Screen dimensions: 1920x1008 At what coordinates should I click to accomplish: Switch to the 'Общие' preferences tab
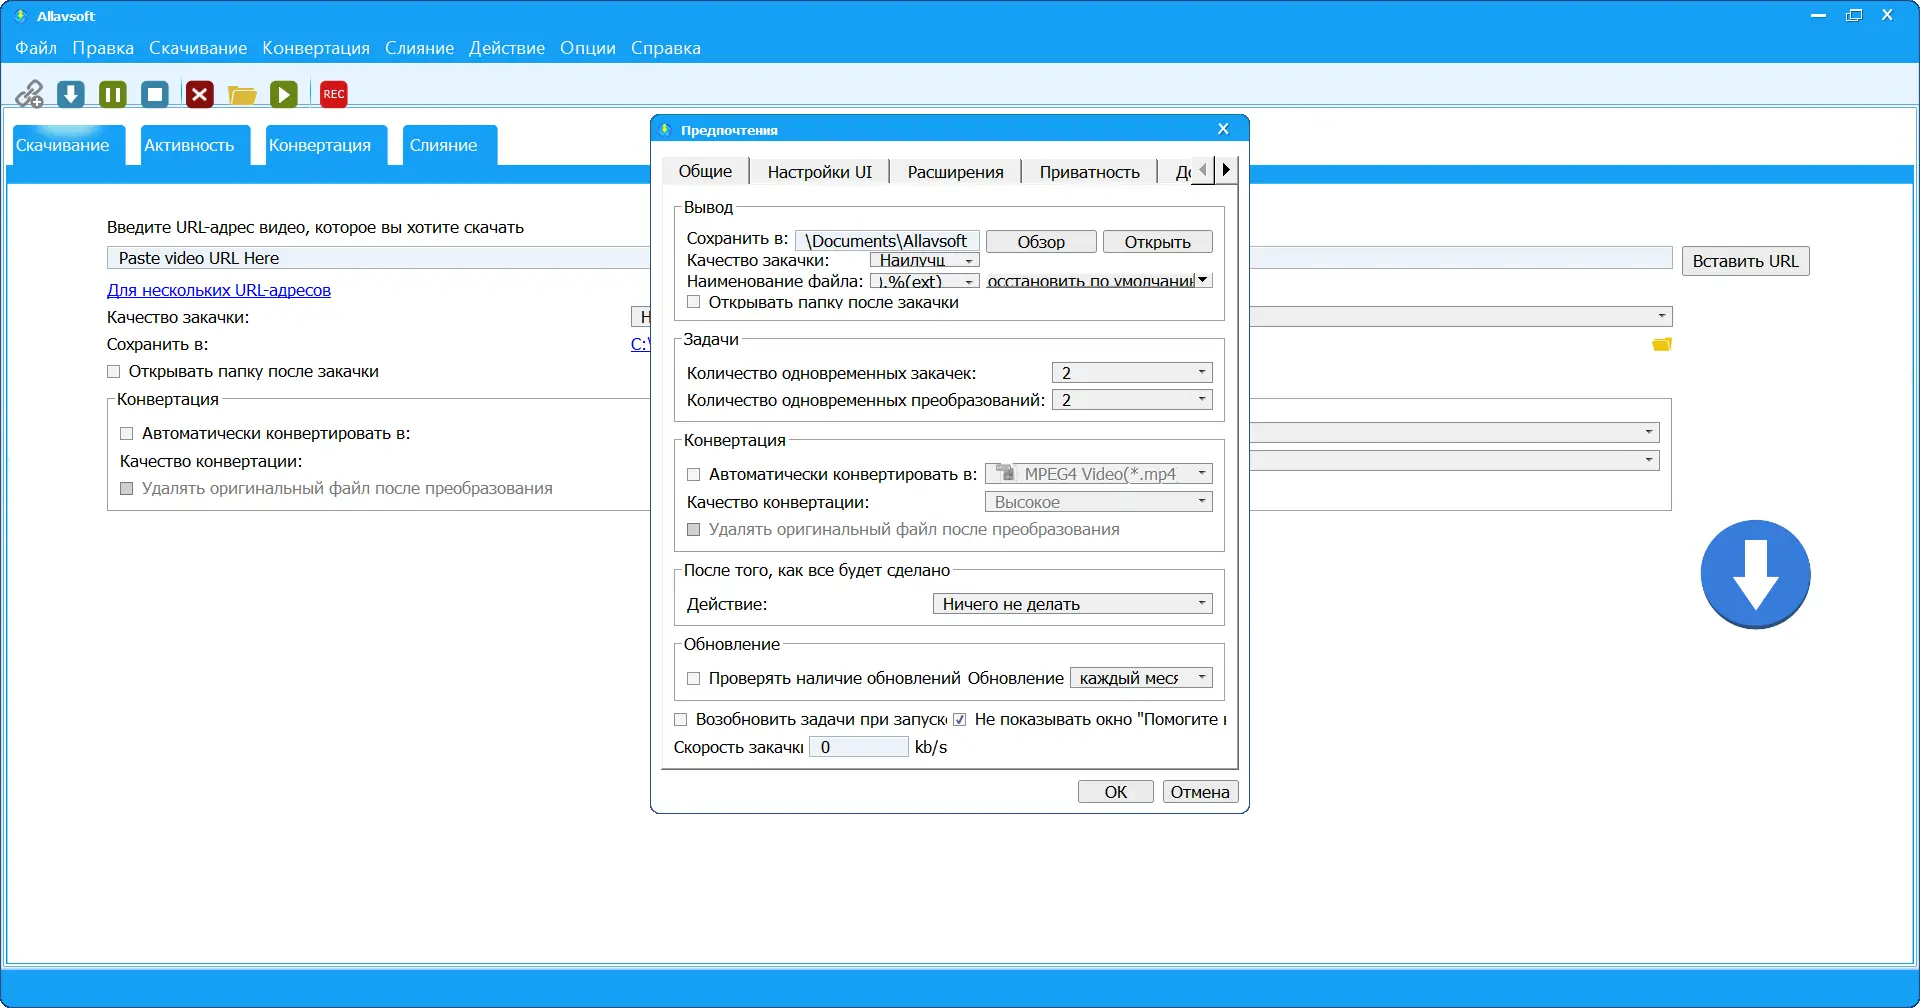pyautogui.click(x=705, y=171)
